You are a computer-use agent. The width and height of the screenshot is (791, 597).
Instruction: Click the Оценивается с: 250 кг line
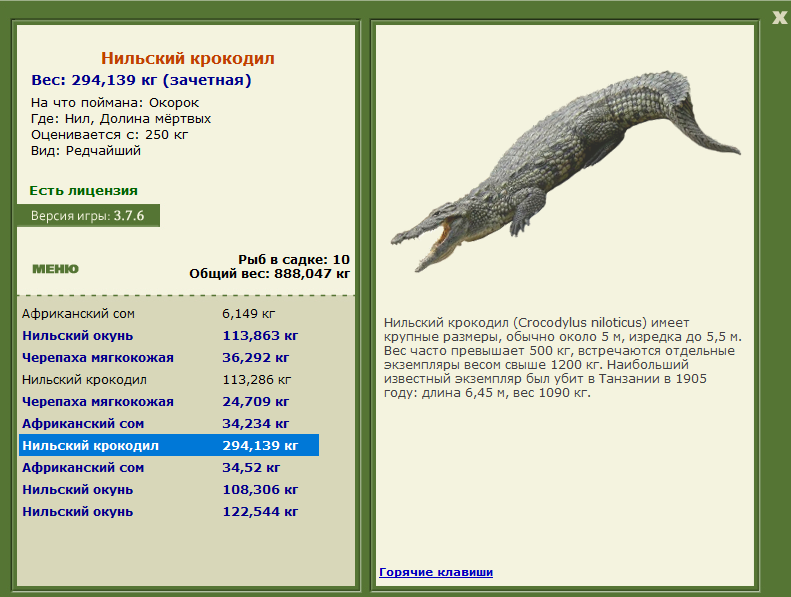(109, 135)
